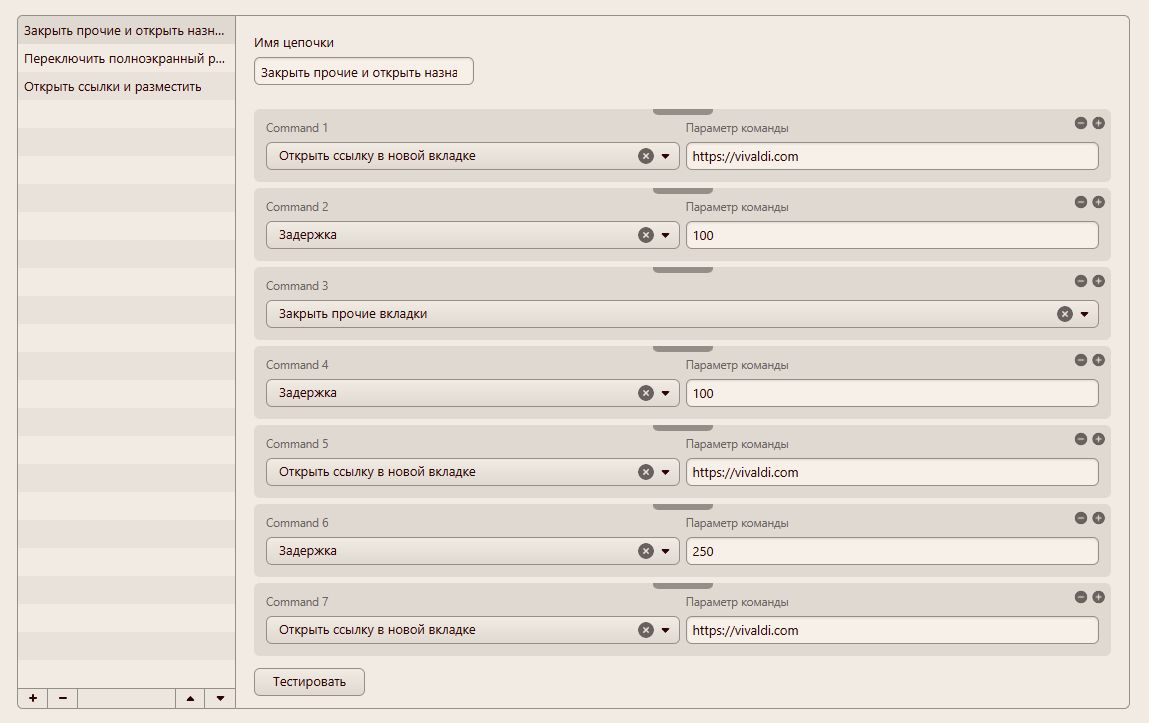Click the 'Имя цепочки' name field
The height and width of the screenshot is (723, 1149).
click(x=363, y=72)
